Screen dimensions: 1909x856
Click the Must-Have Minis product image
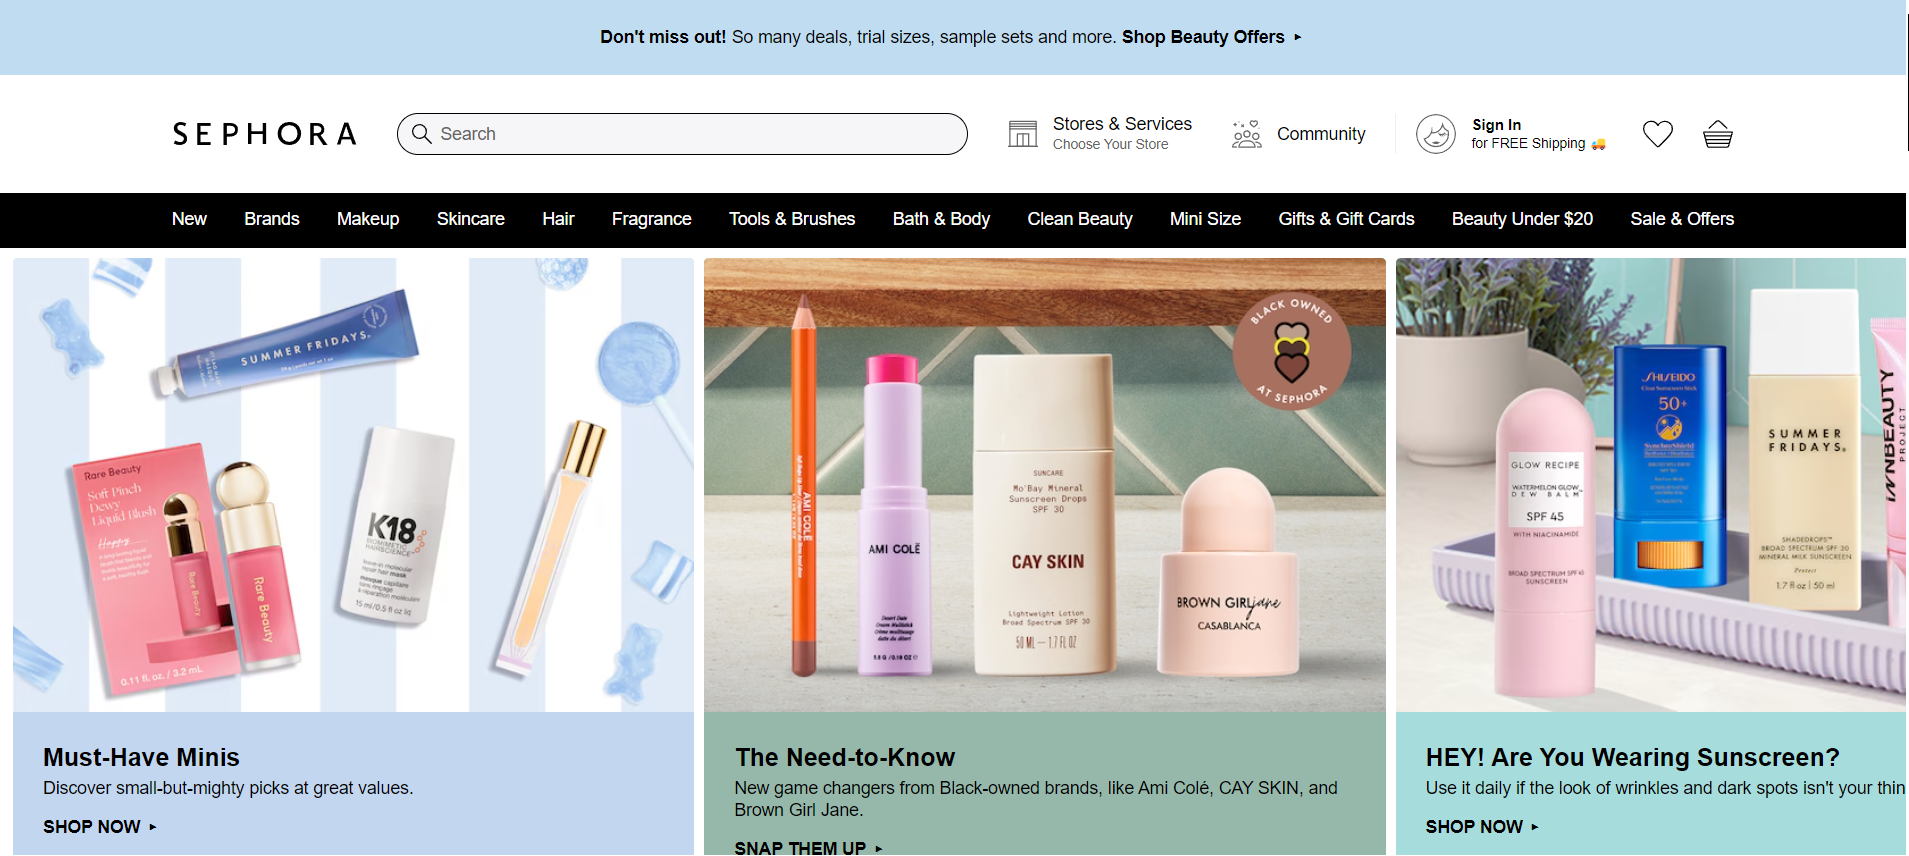(353, 485)
